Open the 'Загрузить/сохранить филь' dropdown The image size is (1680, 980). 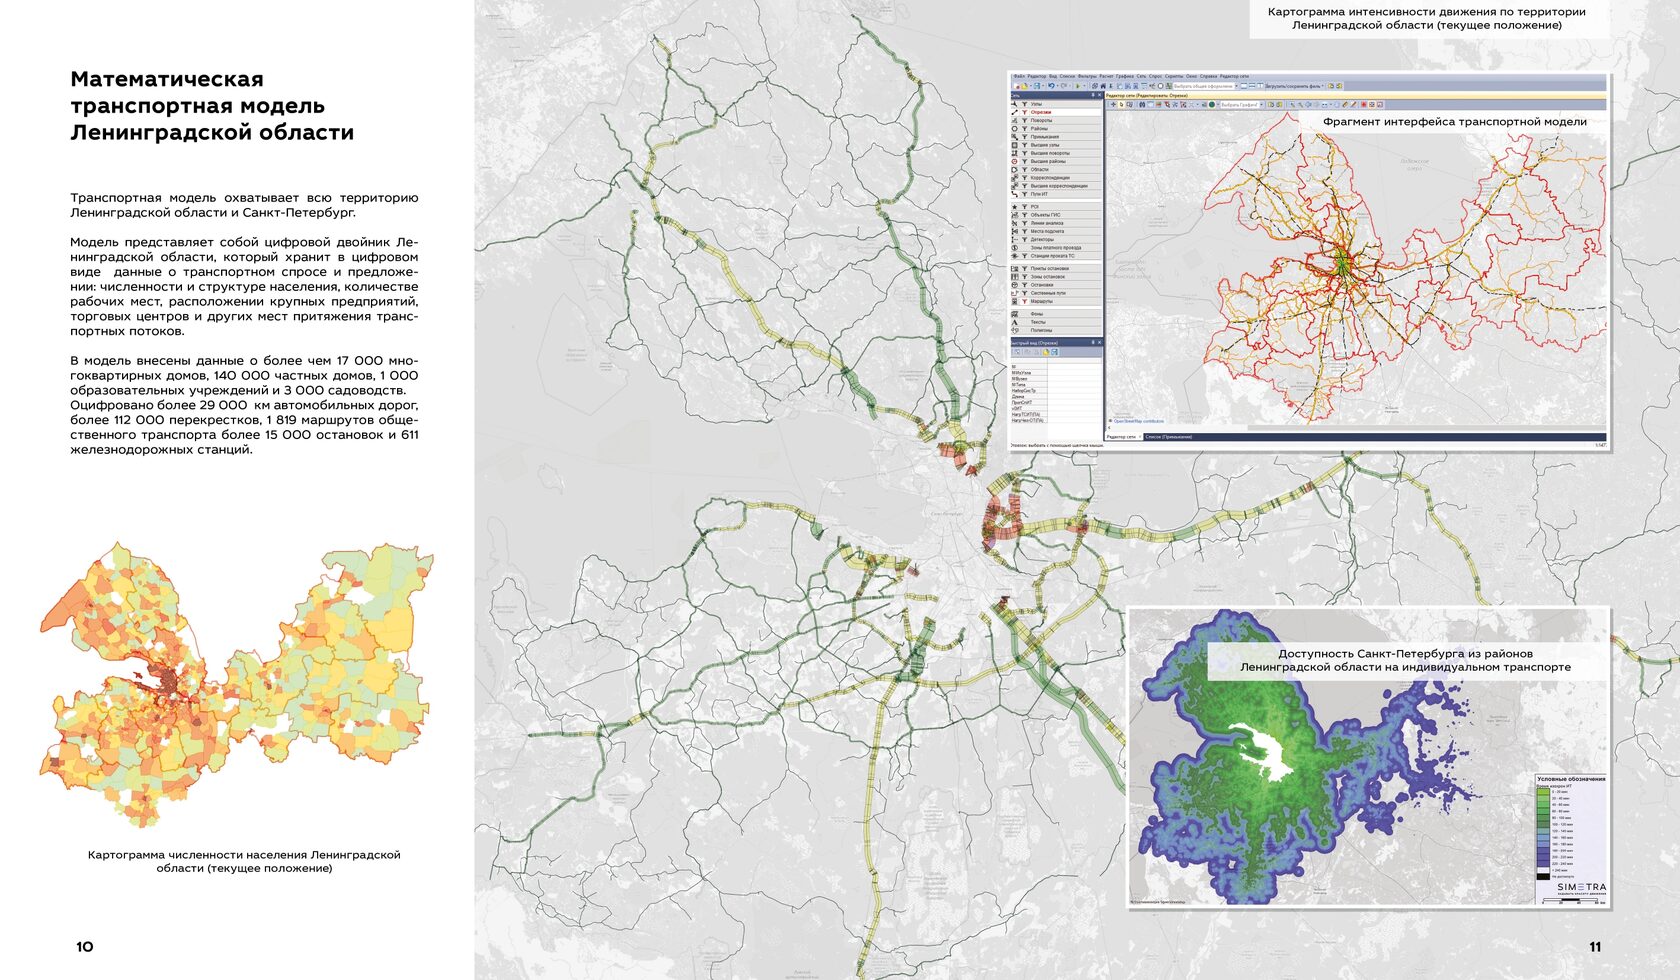click(1294, 86)
